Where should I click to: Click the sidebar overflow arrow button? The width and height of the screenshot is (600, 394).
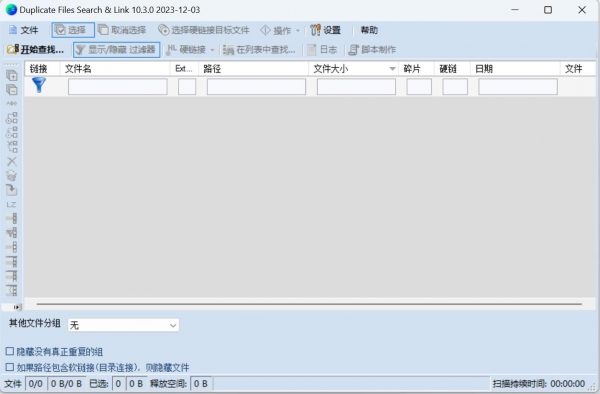click(16, 307)
